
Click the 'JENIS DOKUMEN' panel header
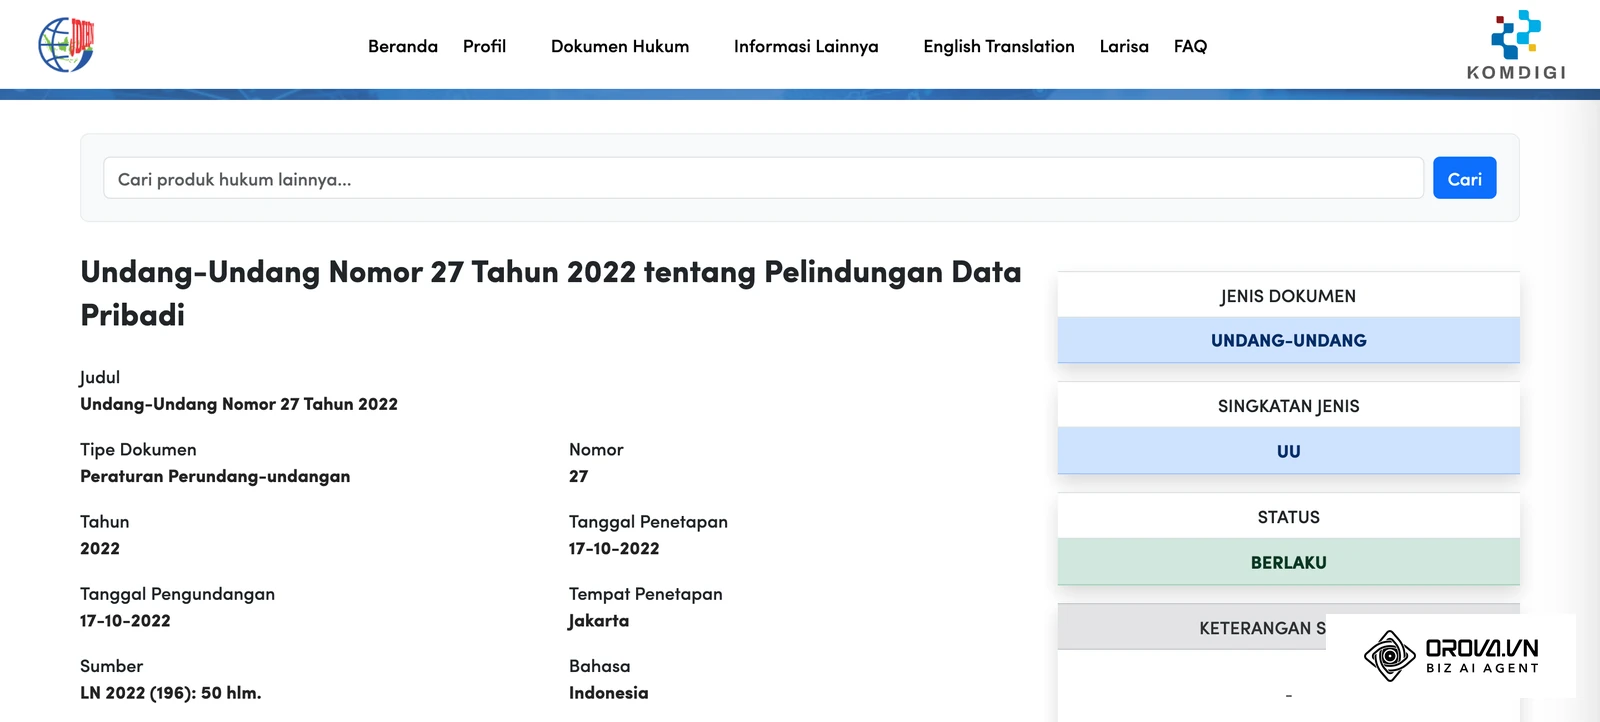coord(1288,296)
